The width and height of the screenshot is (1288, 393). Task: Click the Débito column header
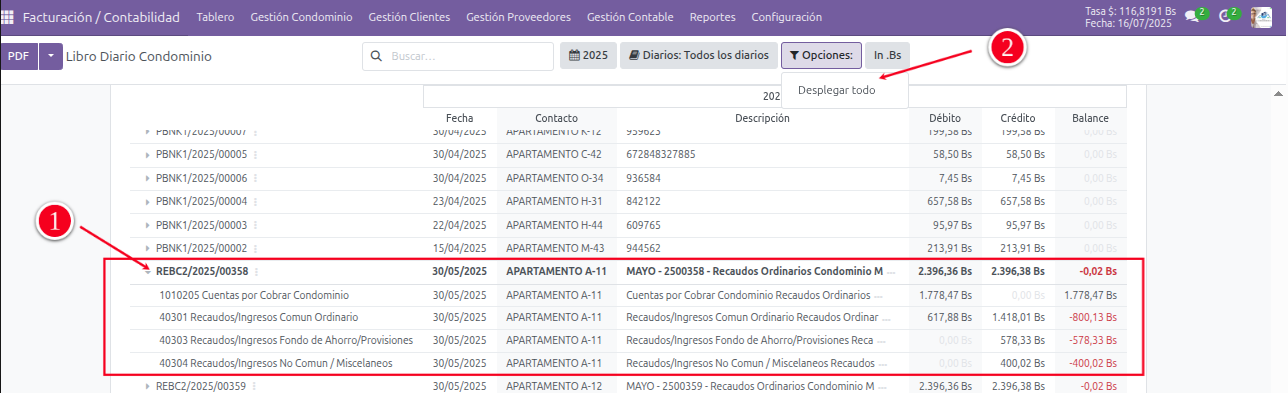click(944, 118)
